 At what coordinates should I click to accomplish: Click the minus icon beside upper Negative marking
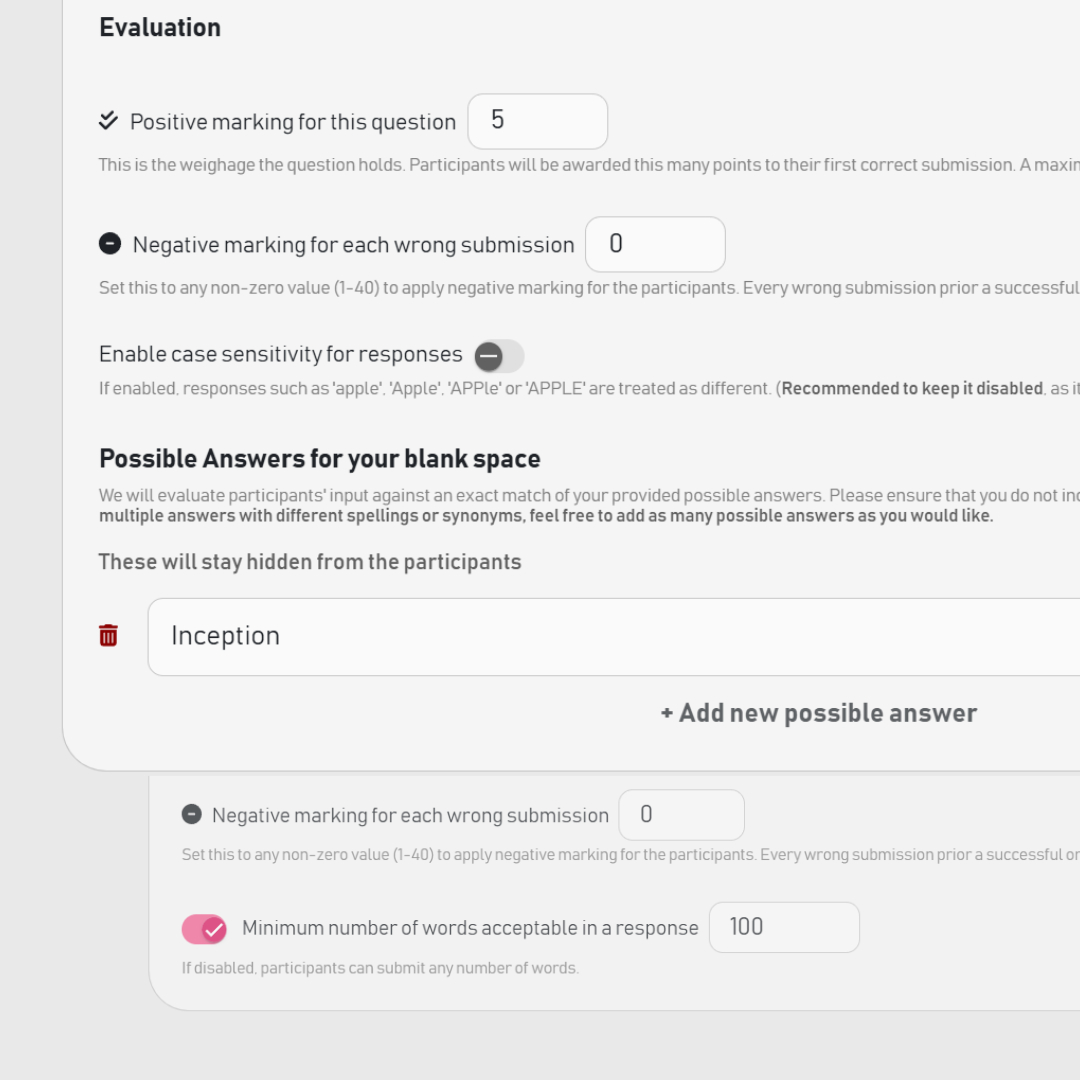click(110, 243)
